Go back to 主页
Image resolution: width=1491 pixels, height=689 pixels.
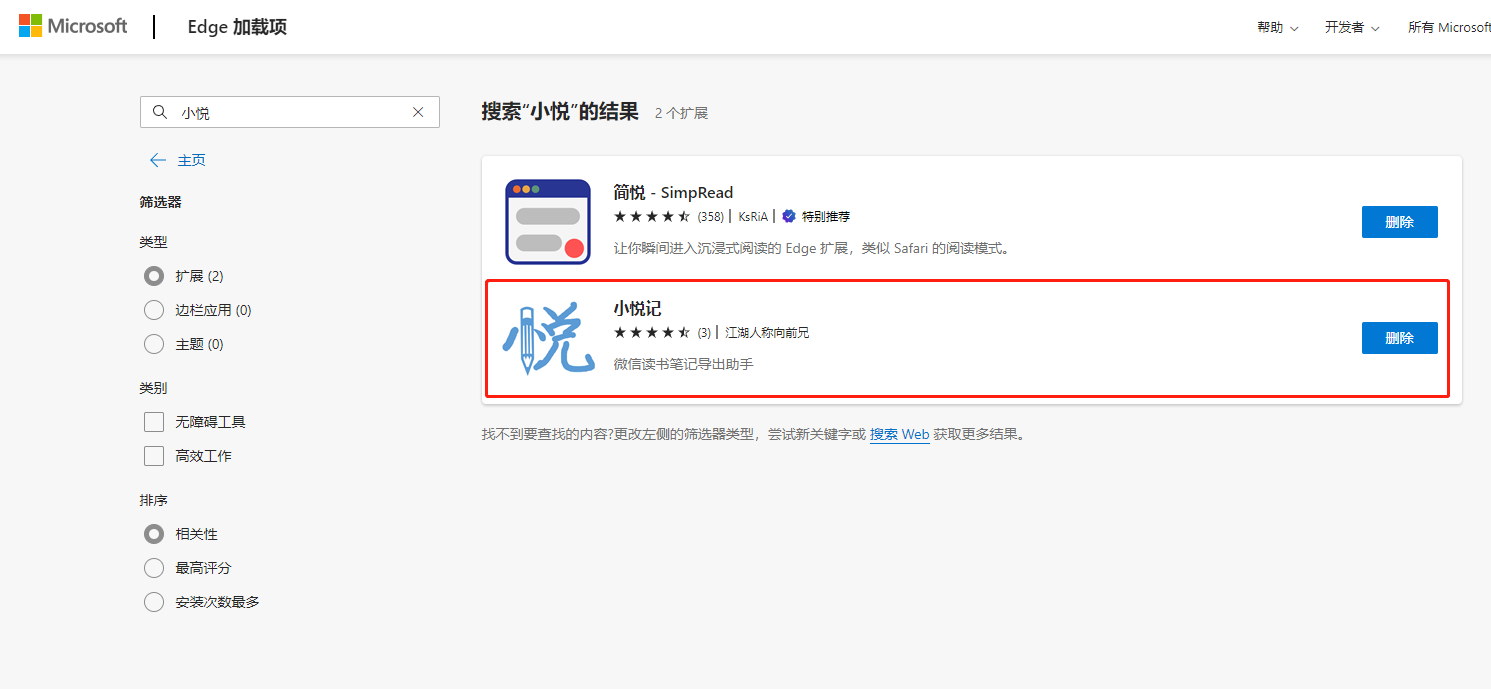coord(191,160)
